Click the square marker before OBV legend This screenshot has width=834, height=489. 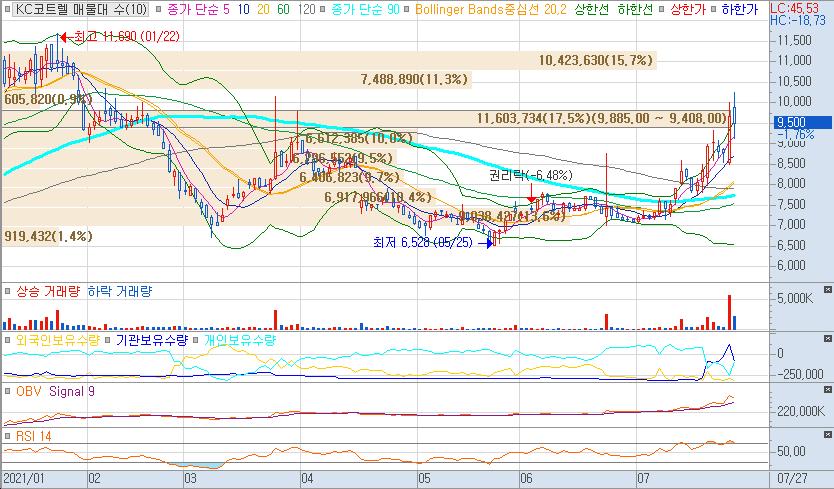(8, 391)
